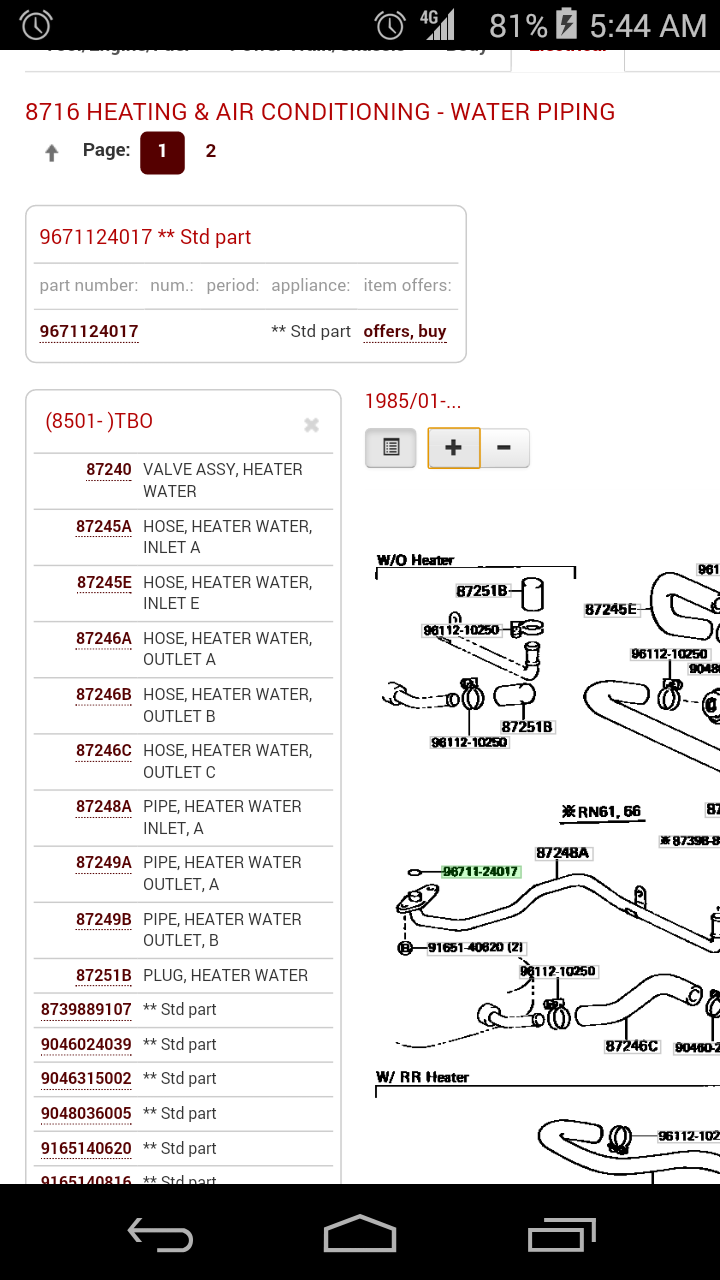Zoom out the diagram with minus button
The width and height of the screenshot is (720, 1280).
point(504,448)
